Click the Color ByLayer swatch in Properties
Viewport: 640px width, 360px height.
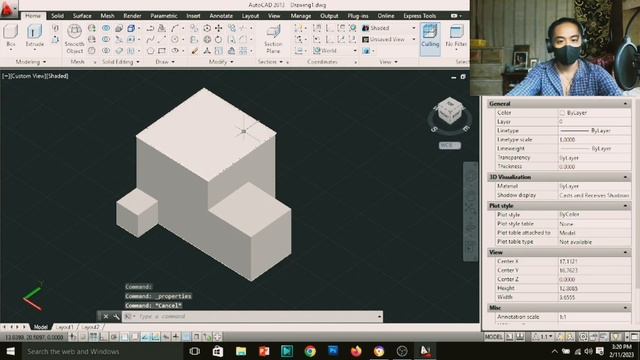(x=562, y=113)
